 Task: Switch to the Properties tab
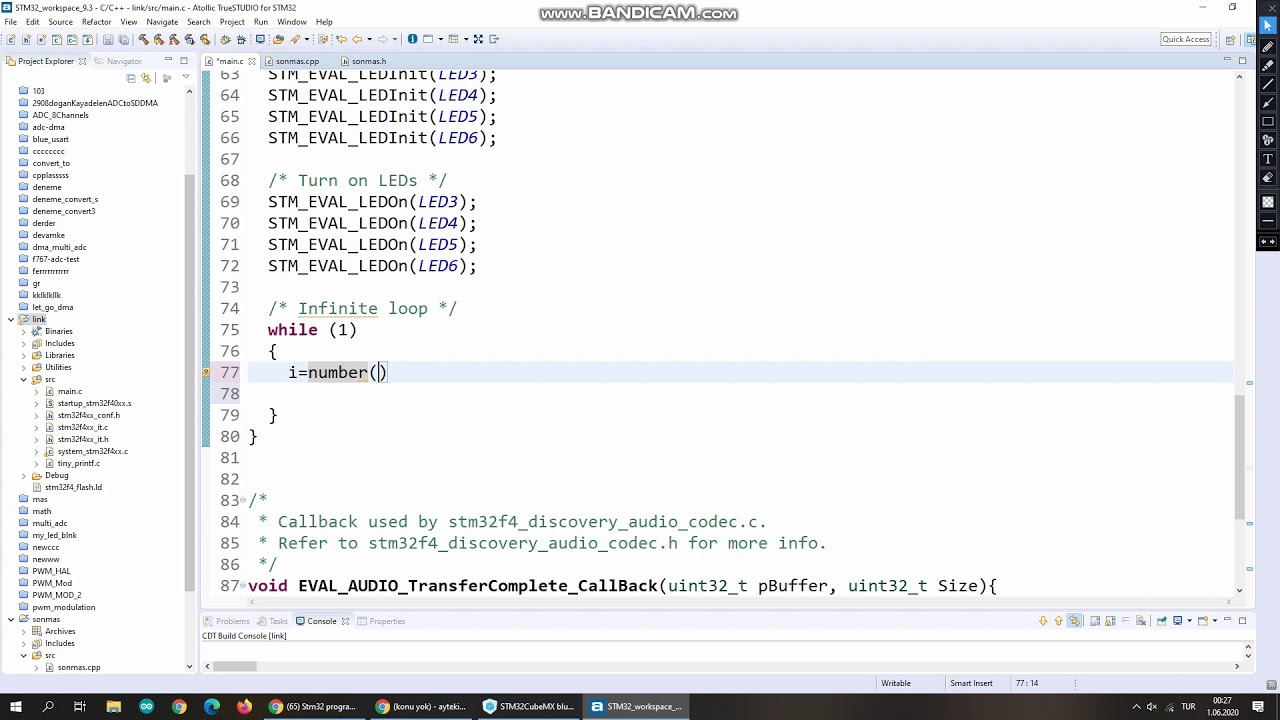(x=381, y=621)
